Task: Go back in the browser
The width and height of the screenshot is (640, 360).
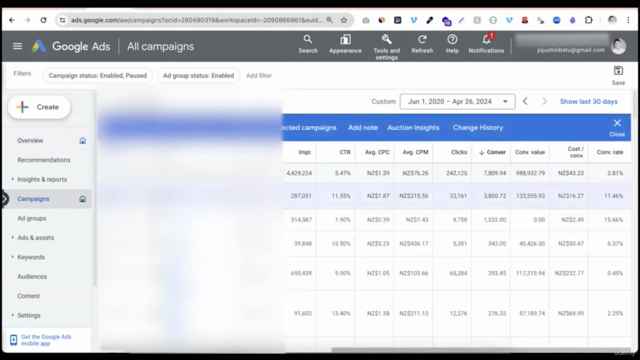Action: 12,20
